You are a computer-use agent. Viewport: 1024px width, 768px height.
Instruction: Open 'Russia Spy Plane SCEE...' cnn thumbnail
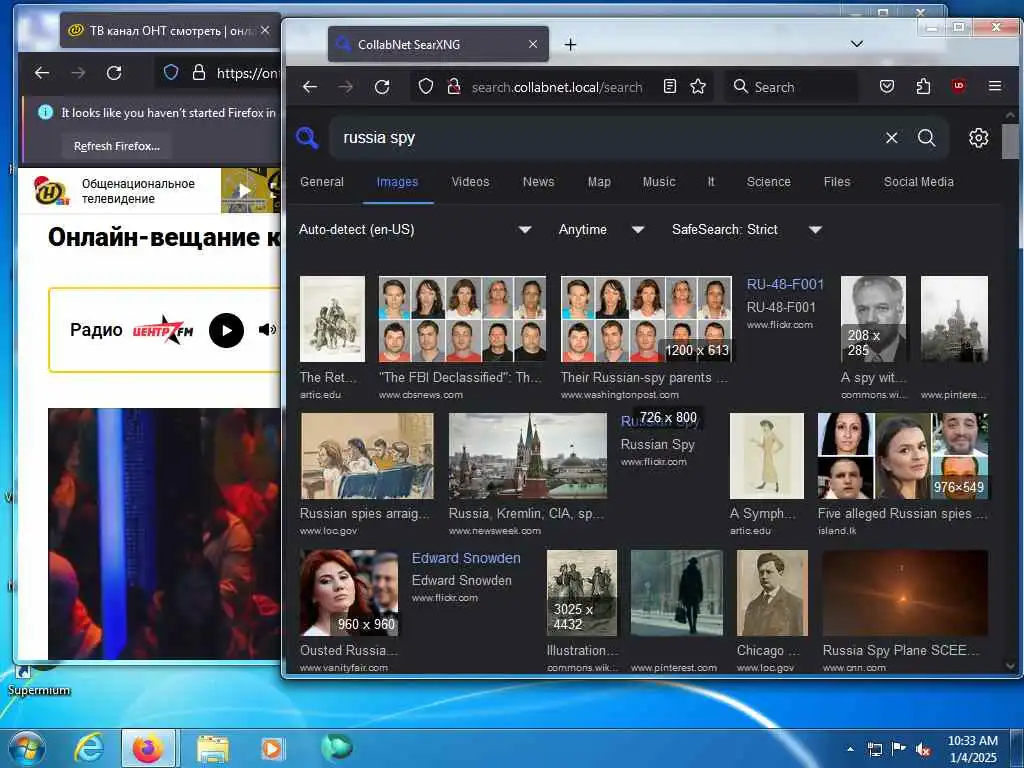(x=905, y=593)
